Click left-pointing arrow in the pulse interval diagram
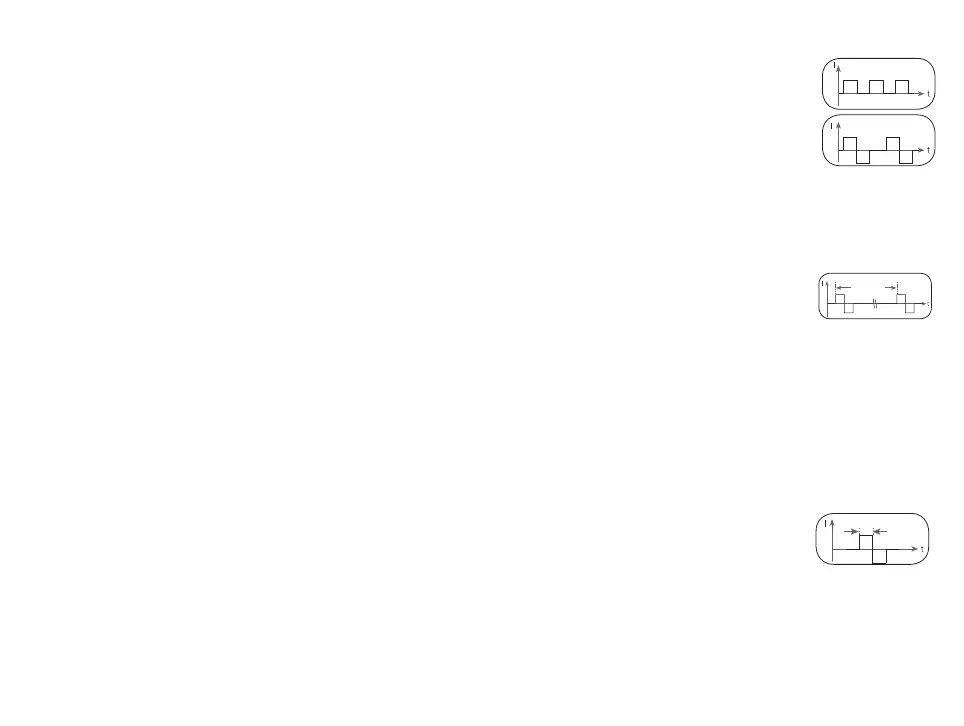This screenshot has width=964, height=726. click(844, 288)
